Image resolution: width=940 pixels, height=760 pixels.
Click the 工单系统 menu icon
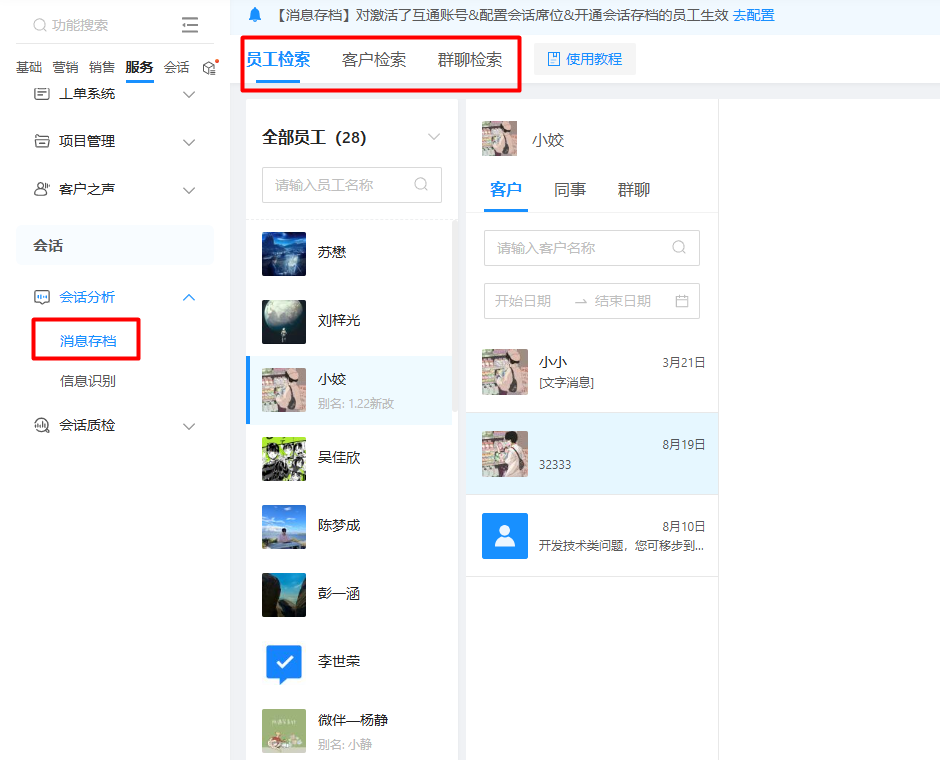point(41,94)
